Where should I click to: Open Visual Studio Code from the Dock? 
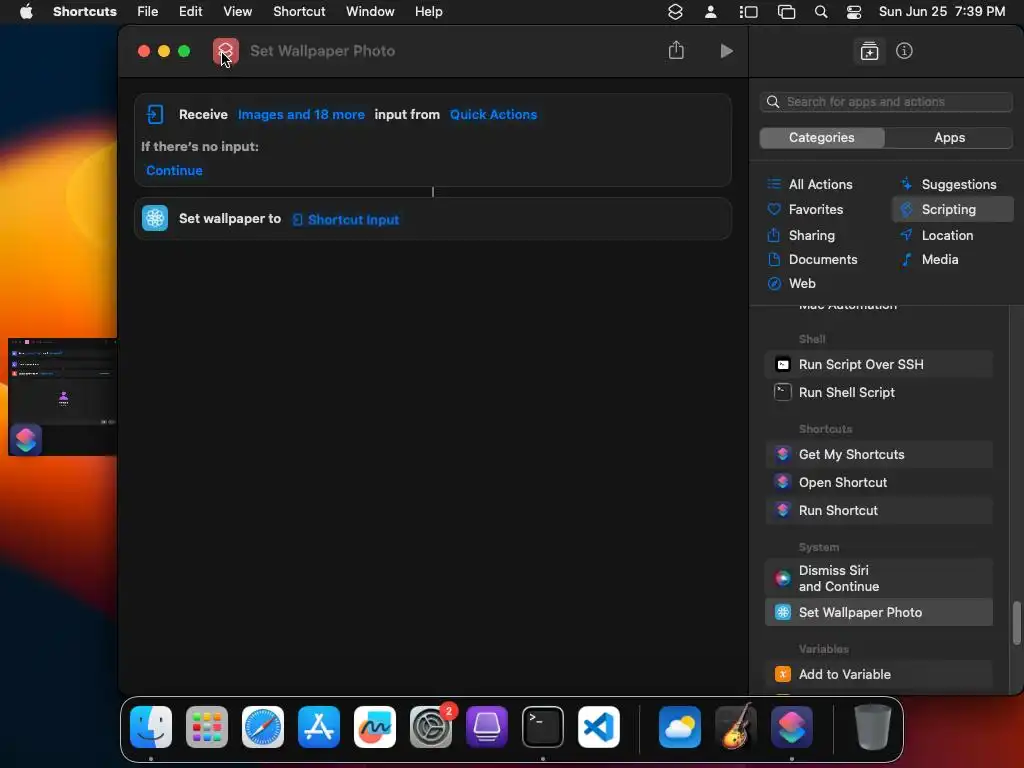[599, 727]
